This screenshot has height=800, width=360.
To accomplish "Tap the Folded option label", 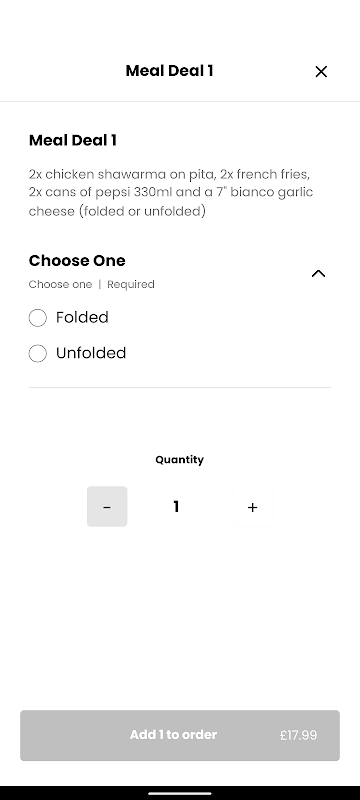I will (82, 317).
